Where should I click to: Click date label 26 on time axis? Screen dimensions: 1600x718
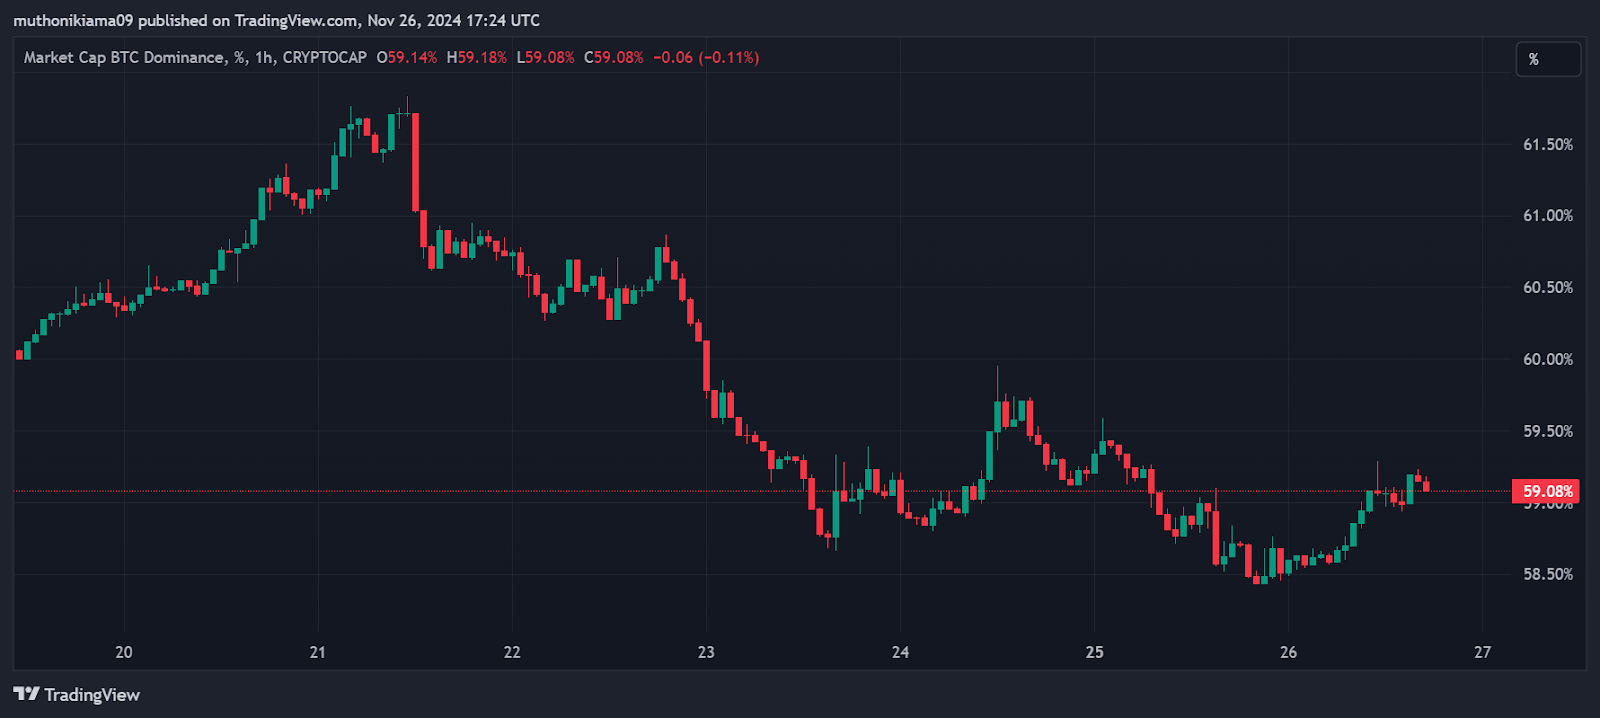[x=1289, y=652]
